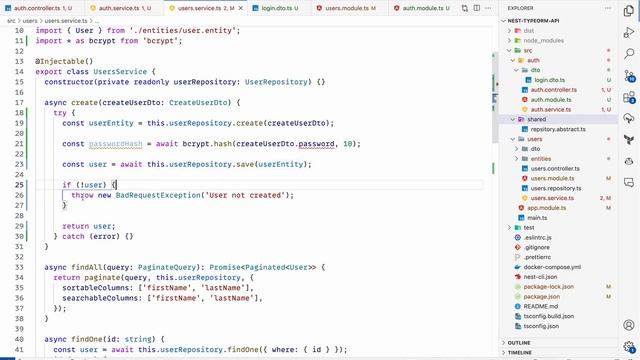This screenshot has height=360, width=640.
Task: Open the Manage gear settings icon
Action: click(629, 347)
